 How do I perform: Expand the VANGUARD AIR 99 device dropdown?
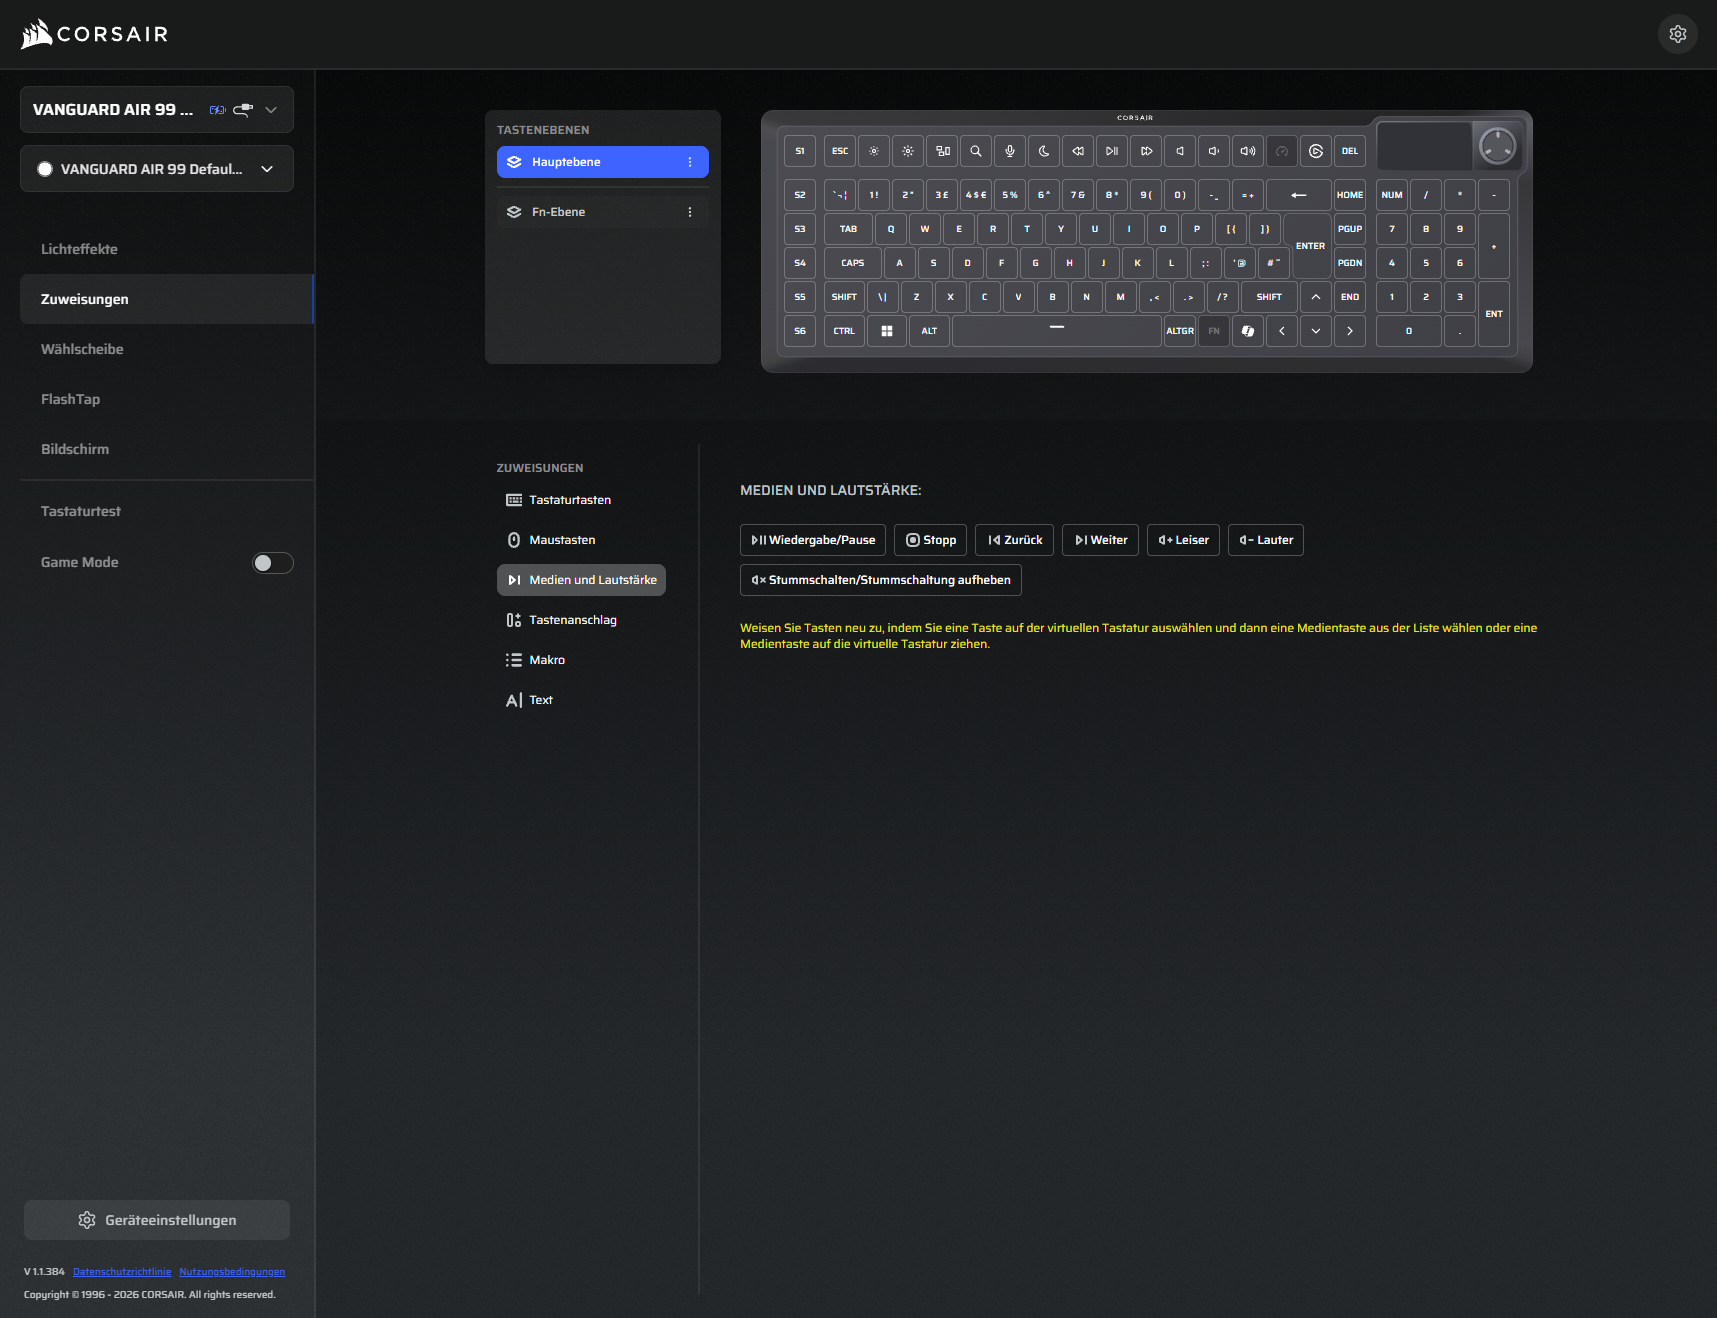[x=271, y=110]
